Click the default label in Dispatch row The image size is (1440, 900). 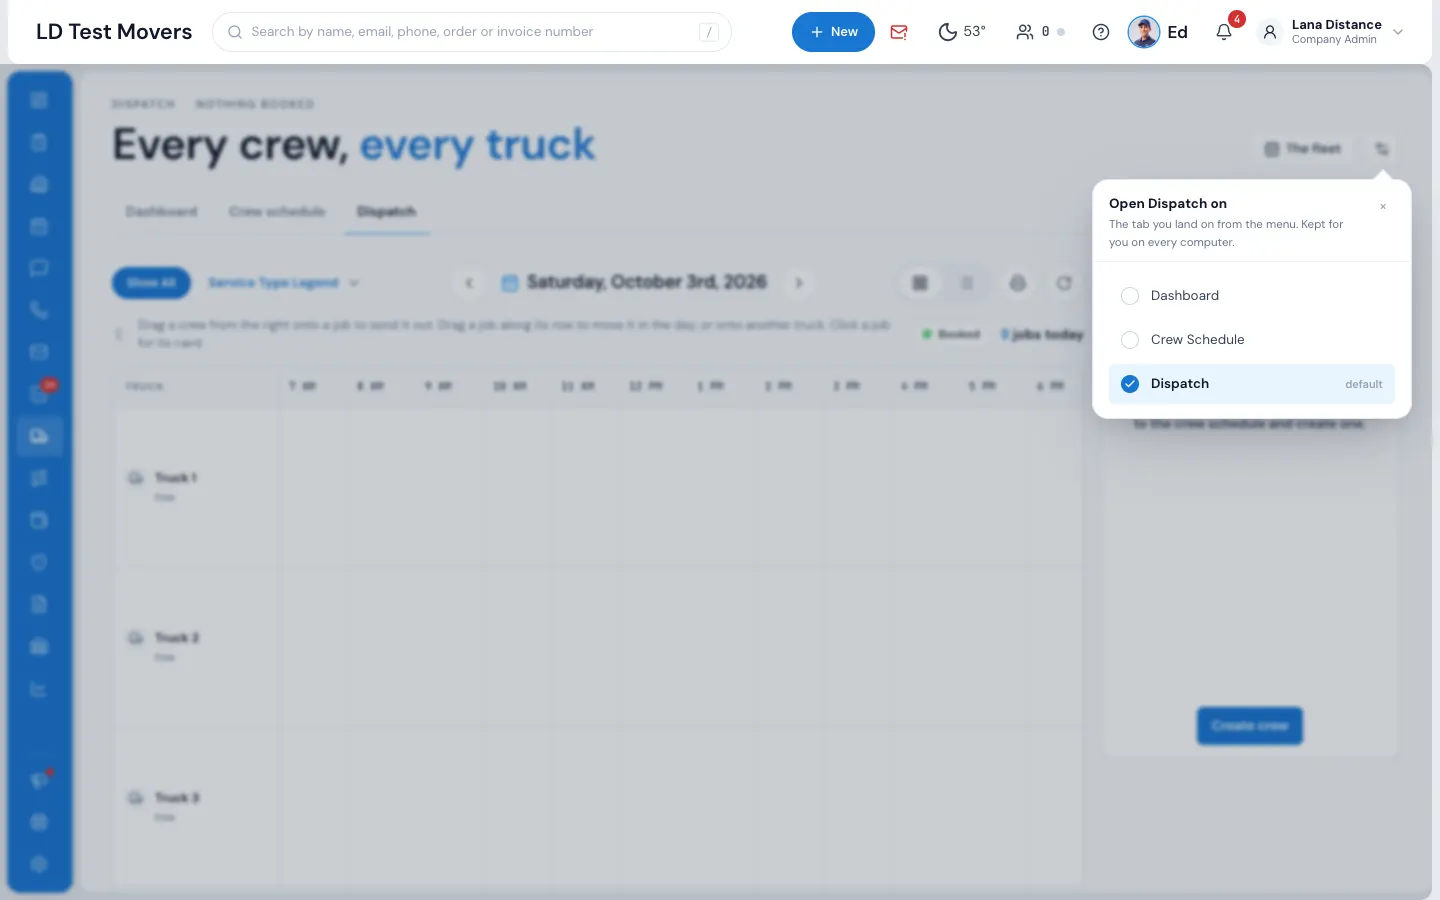(1364, 384)
